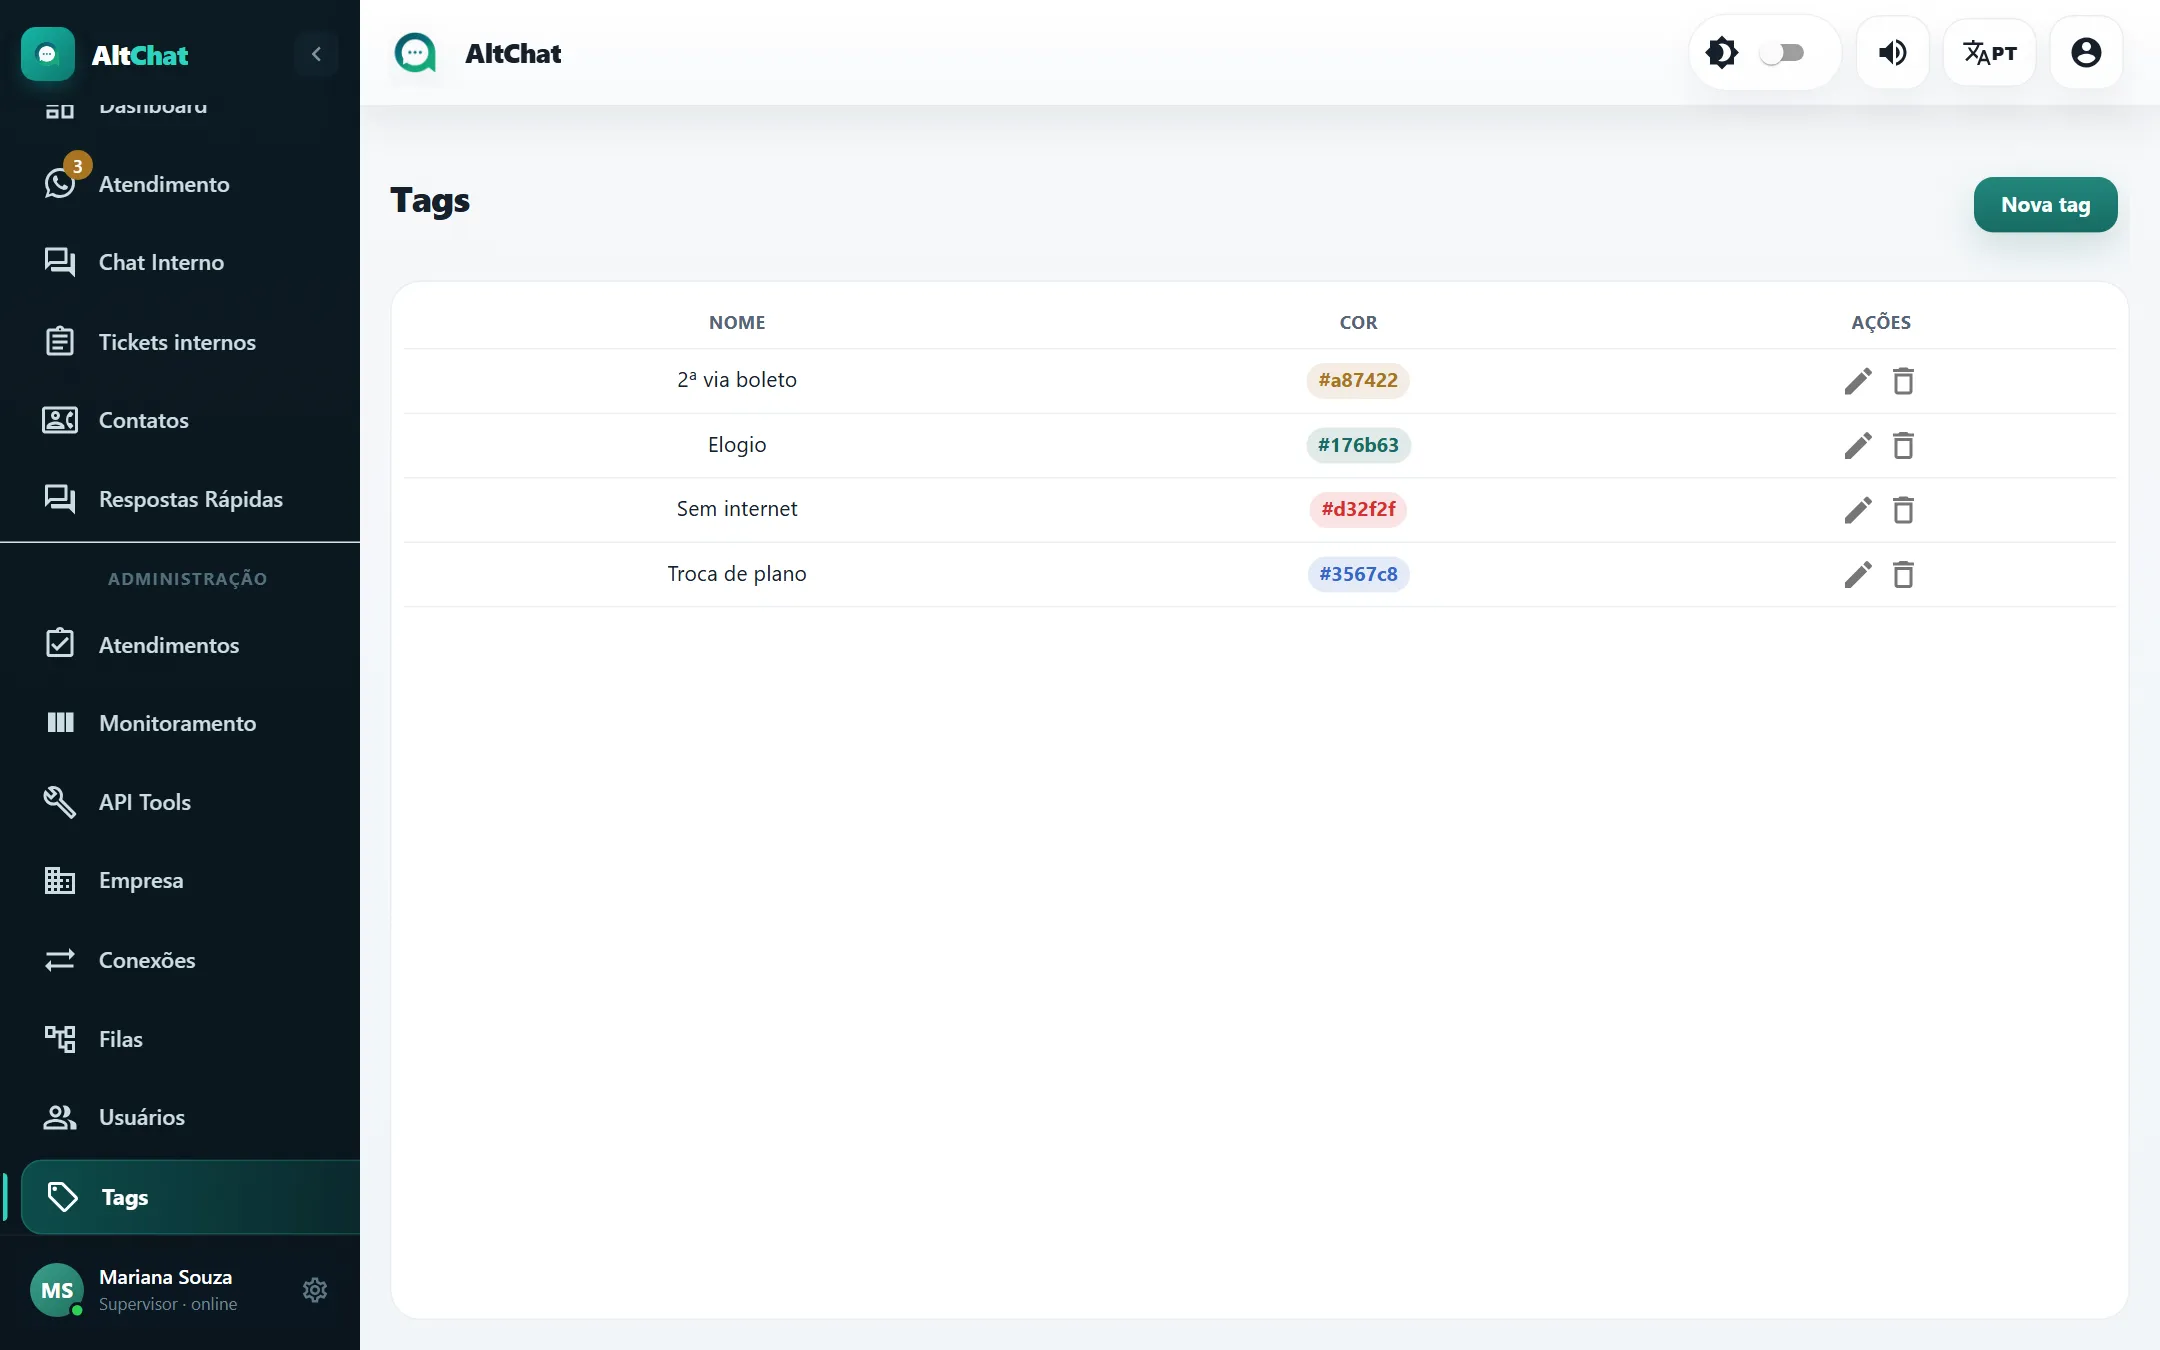Open the Atendimentos admin page
The image size is (2160, 1350).
tap(180, 645)
